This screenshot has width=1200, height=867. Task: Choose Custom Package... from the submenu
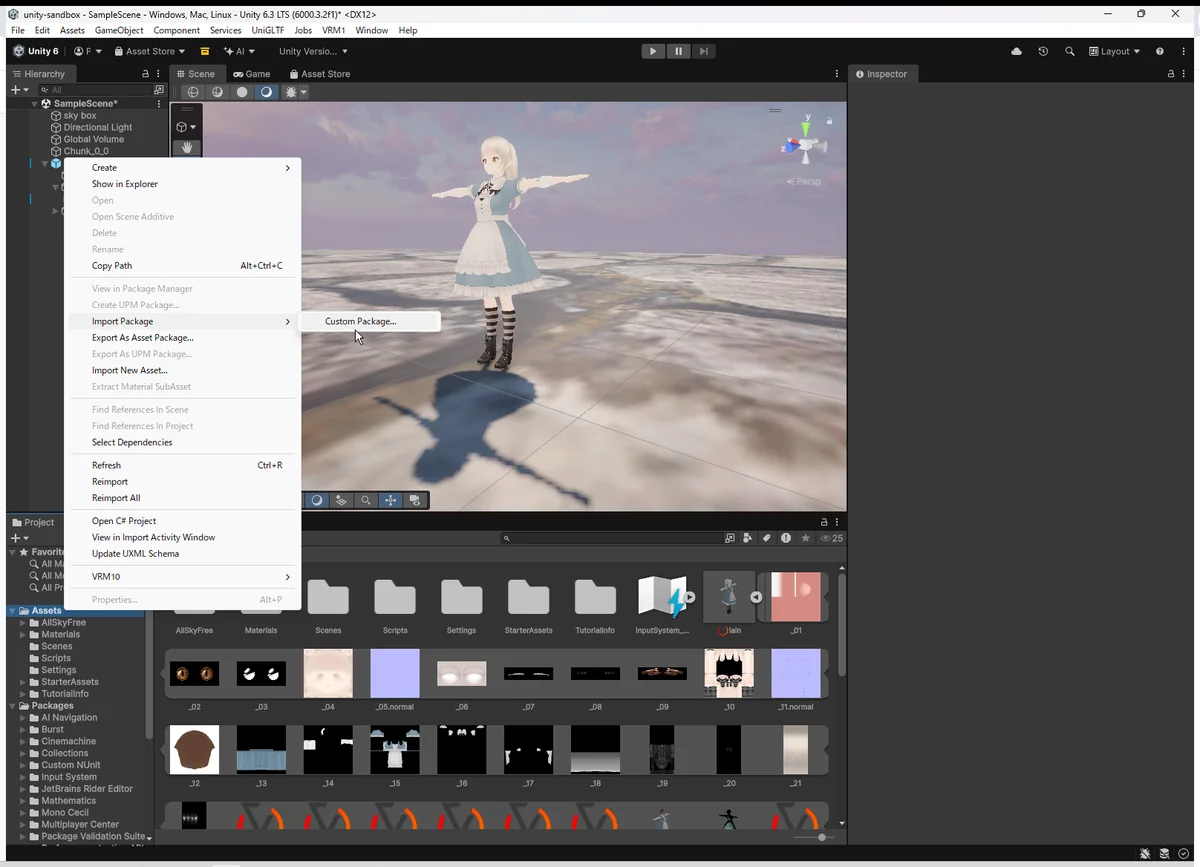click(x=360, y=321)
